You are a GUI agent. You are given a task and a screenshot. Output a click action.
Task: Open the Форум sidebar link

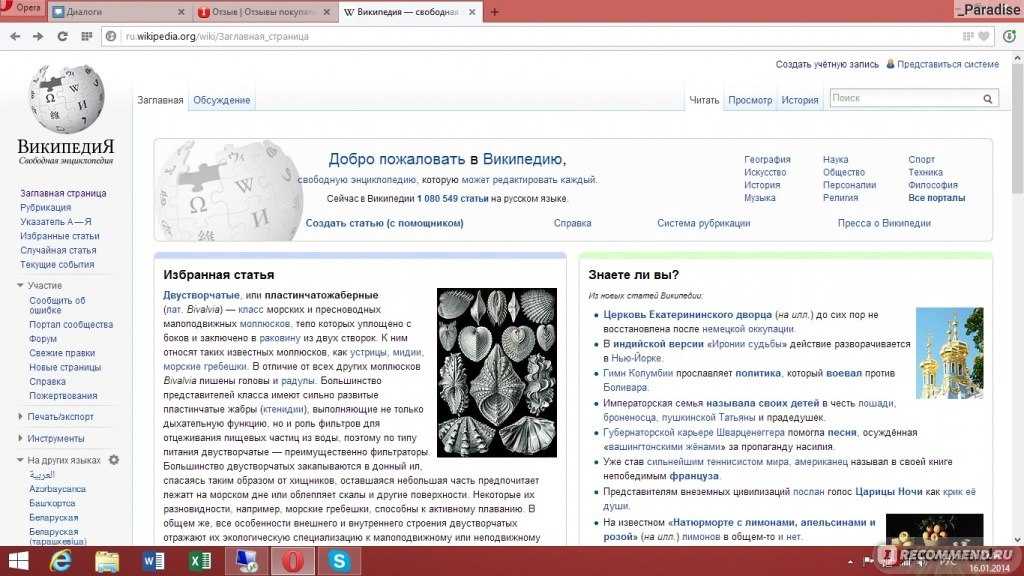43,338
